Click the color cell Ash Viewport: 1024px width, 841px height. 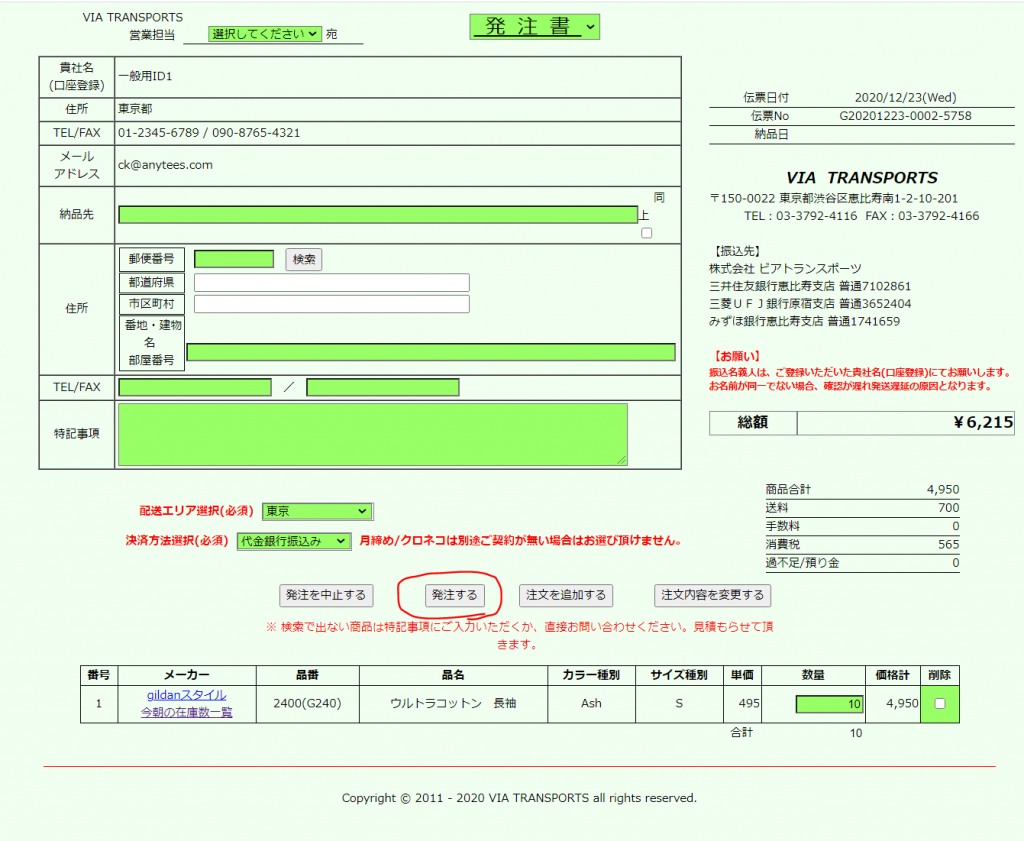click(x=591, y=703)
